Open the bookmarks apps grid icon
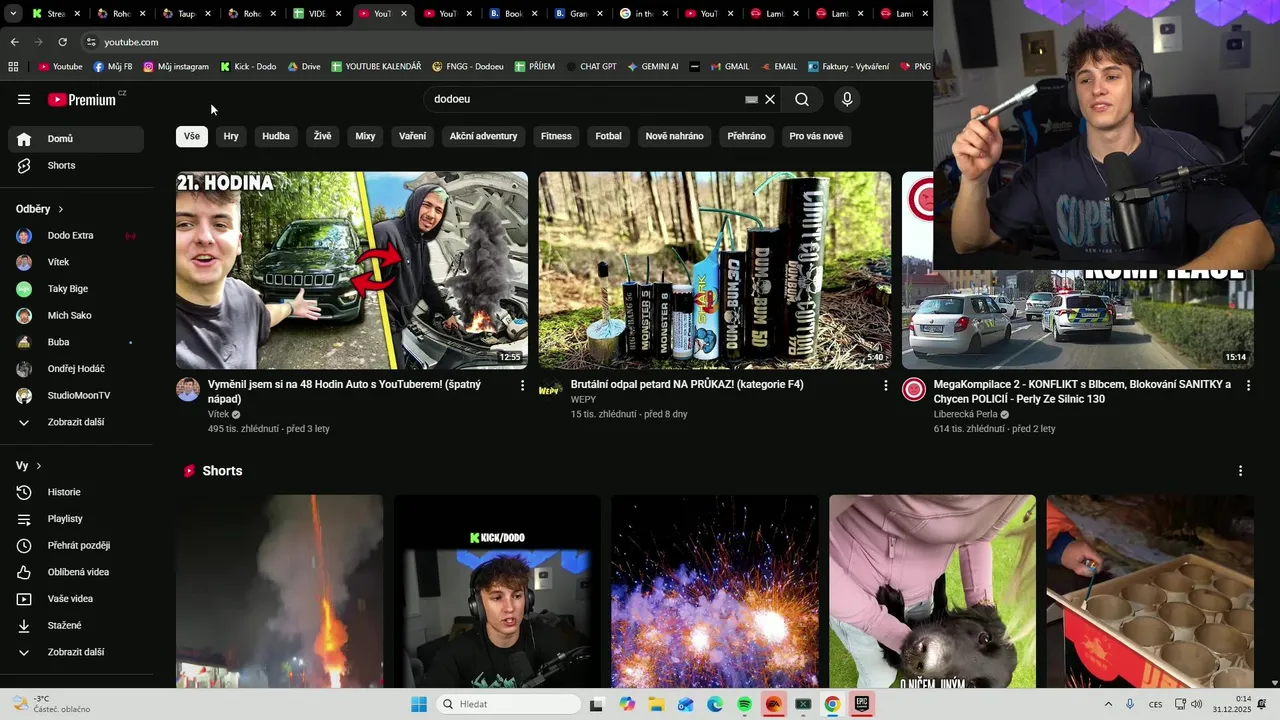 pyautogui.click(x=13, y=67)
